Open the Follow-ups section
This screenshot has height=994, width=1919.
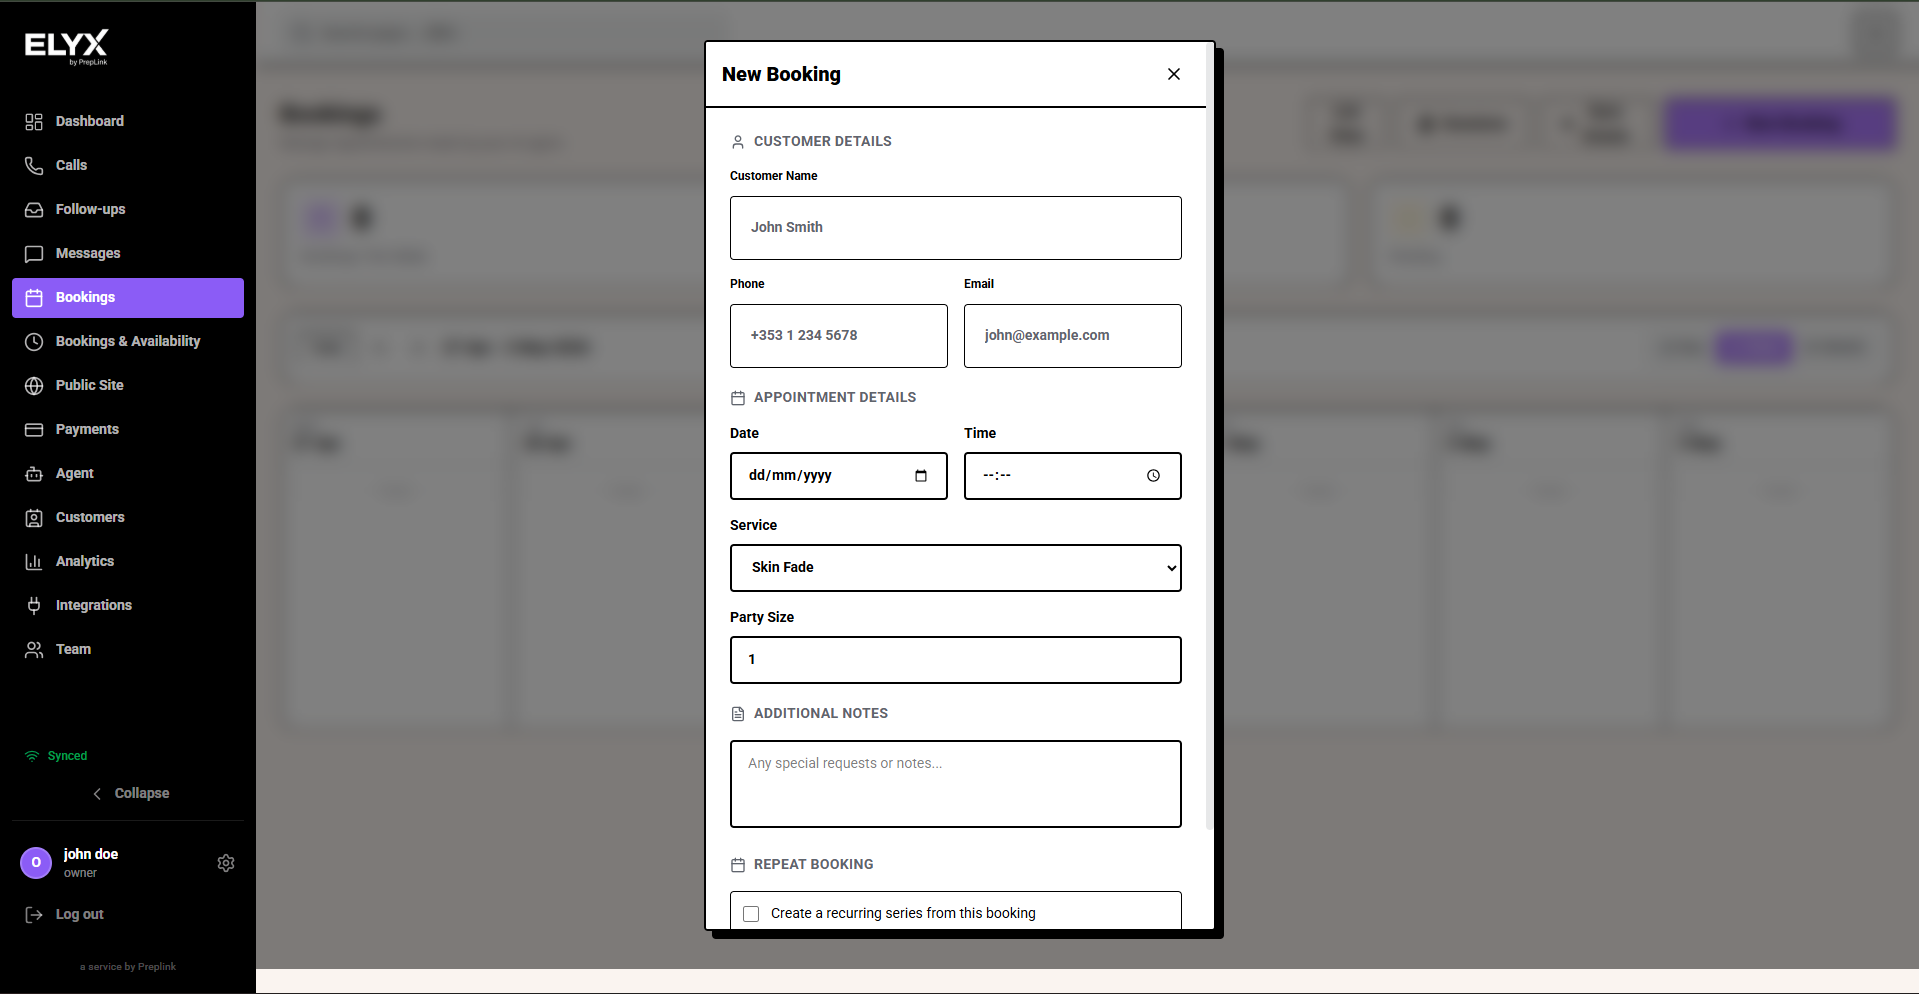click(128, 209)
